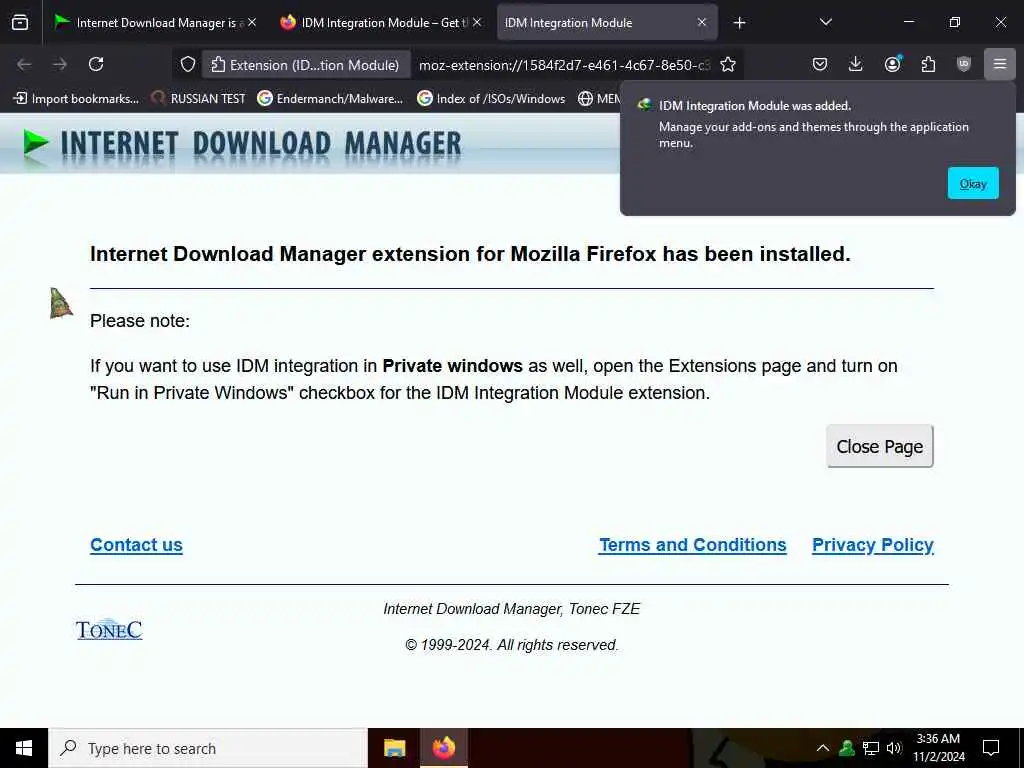1024x768 pixels.
Task: Focus the moz-extension URL address field
Action: pyautogui.click(x=565, y=65)
